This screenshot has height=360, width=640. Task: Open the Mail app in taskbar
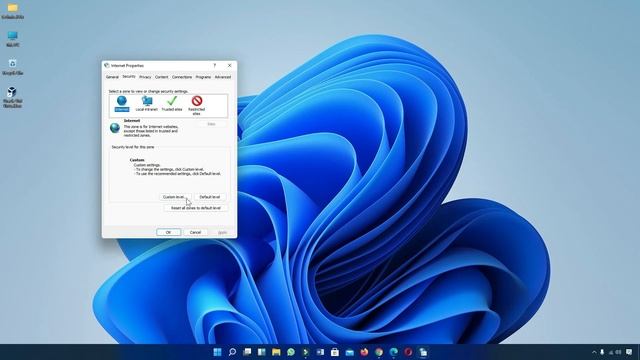(349, 352)
